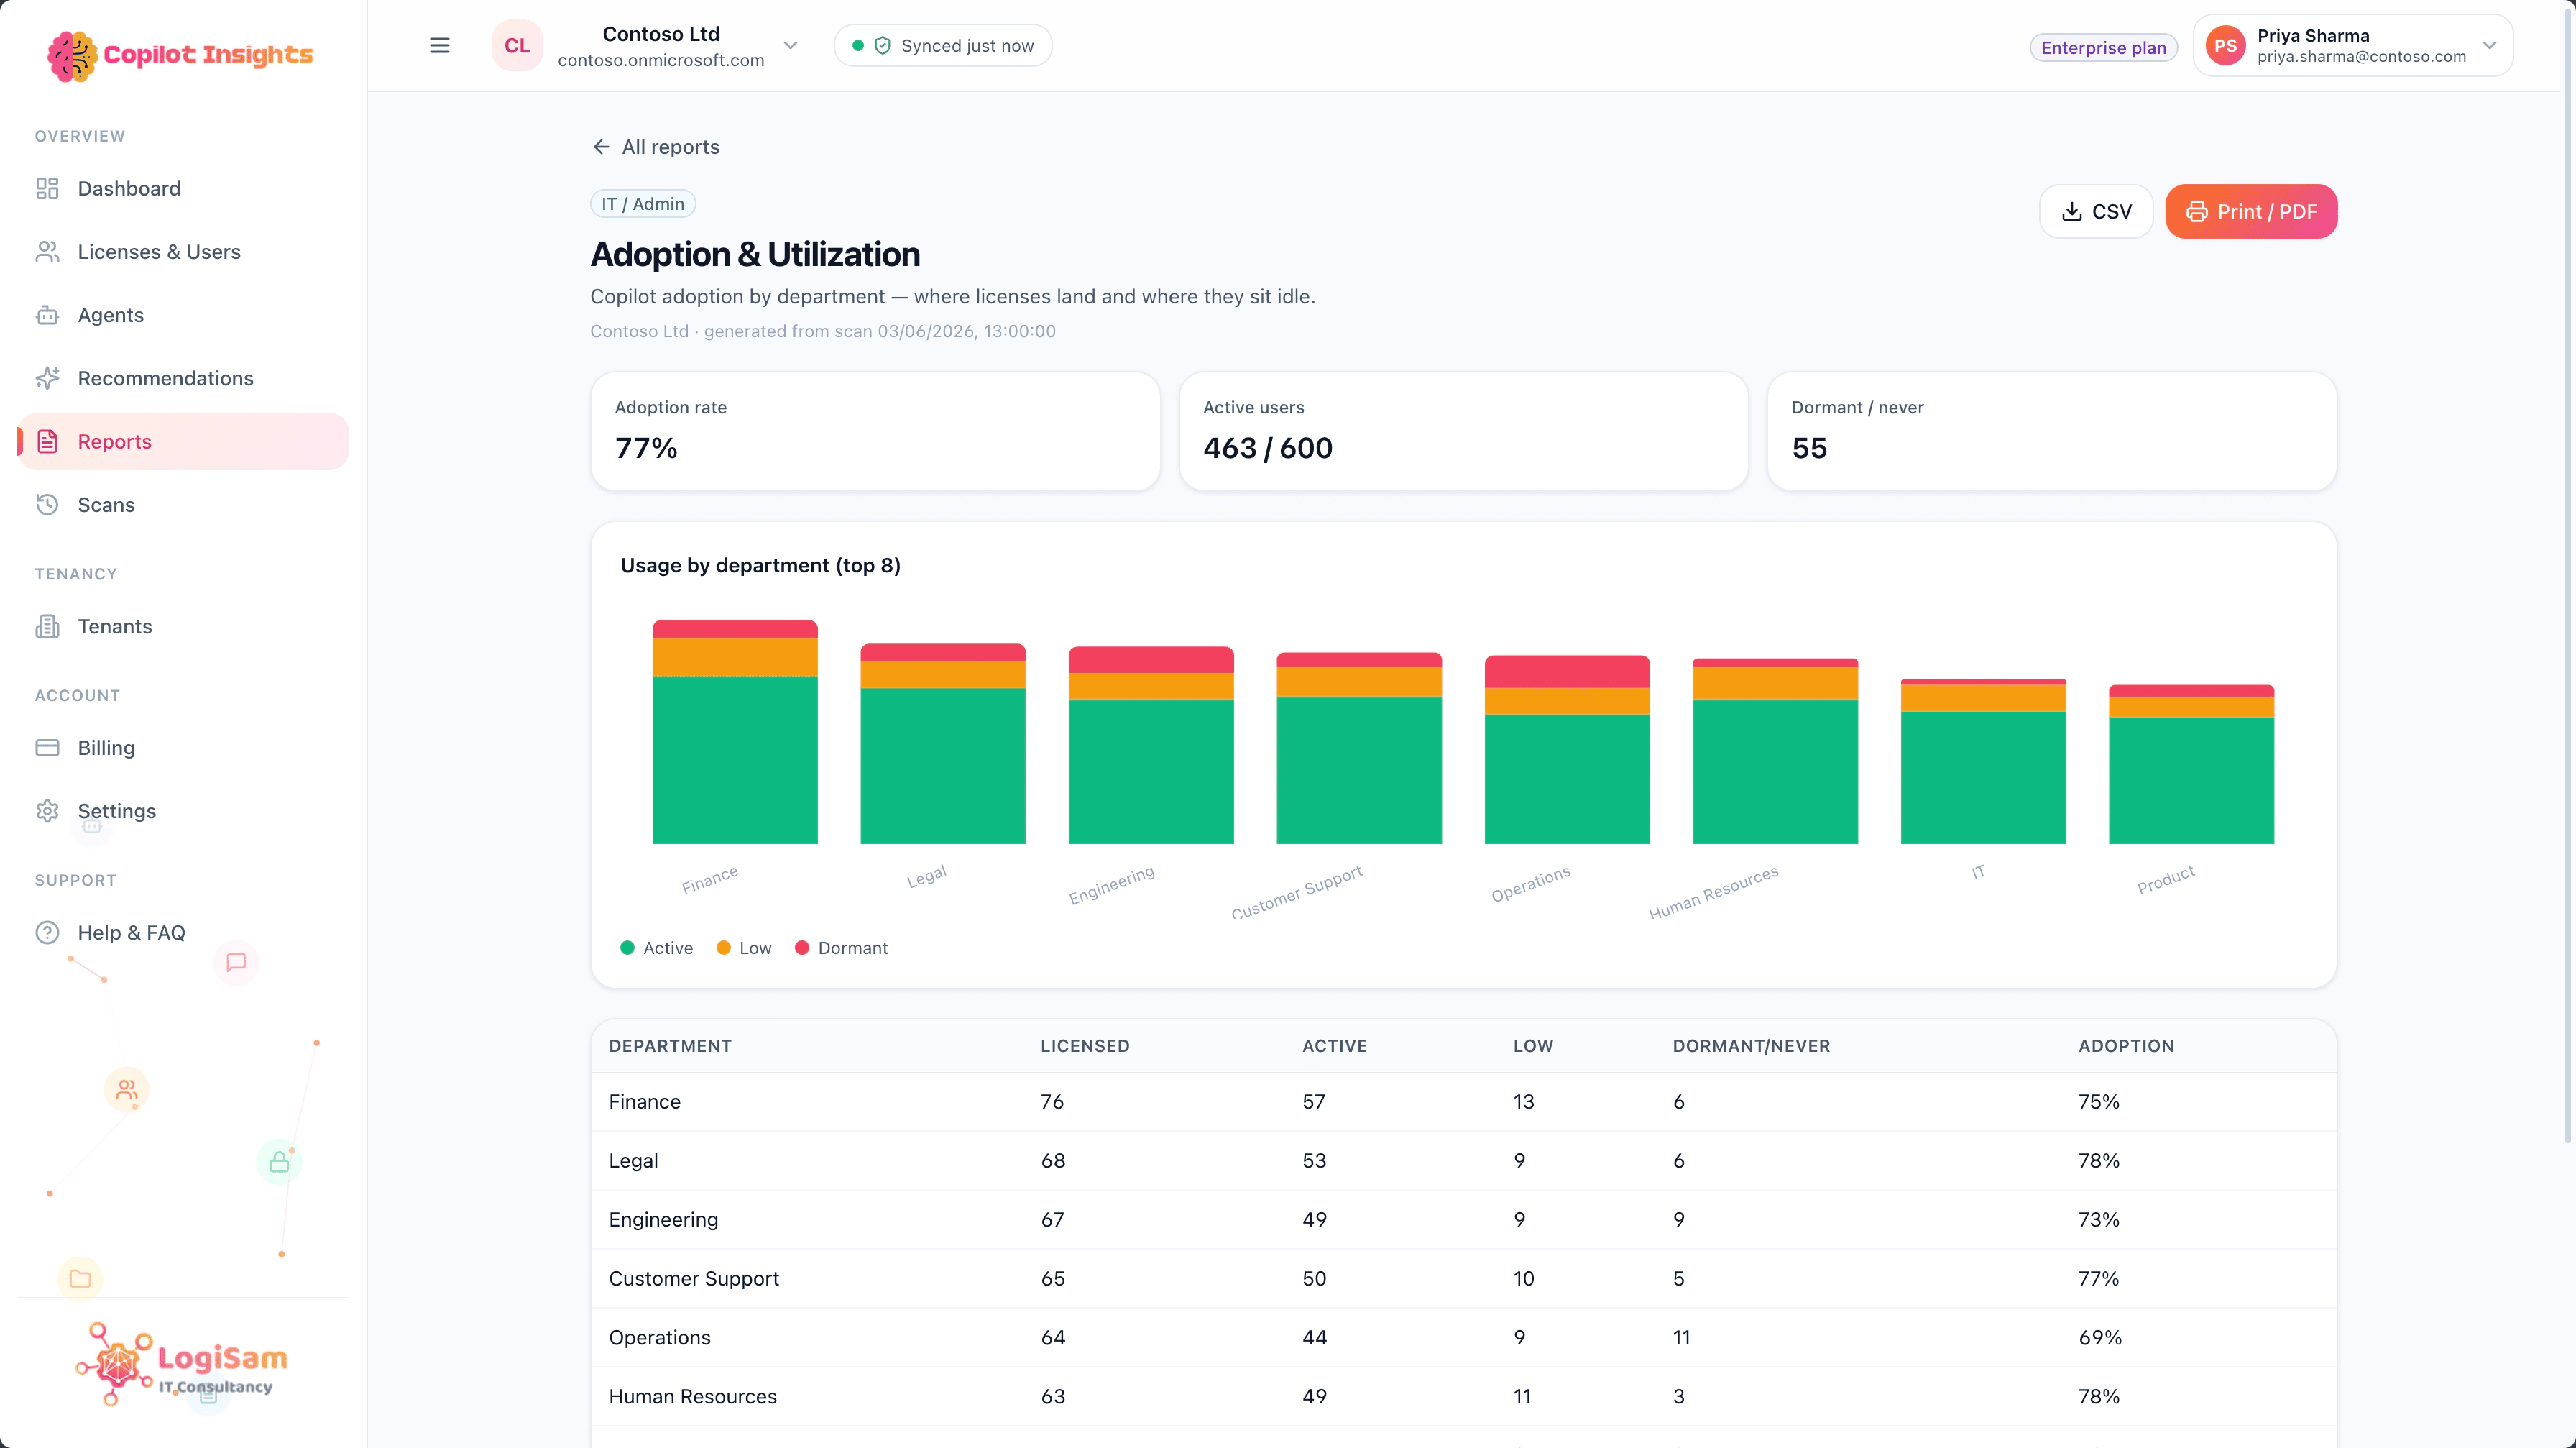
Task: Click the Settings gear icon
Action: pyautogui.click(x=47, y=811)
